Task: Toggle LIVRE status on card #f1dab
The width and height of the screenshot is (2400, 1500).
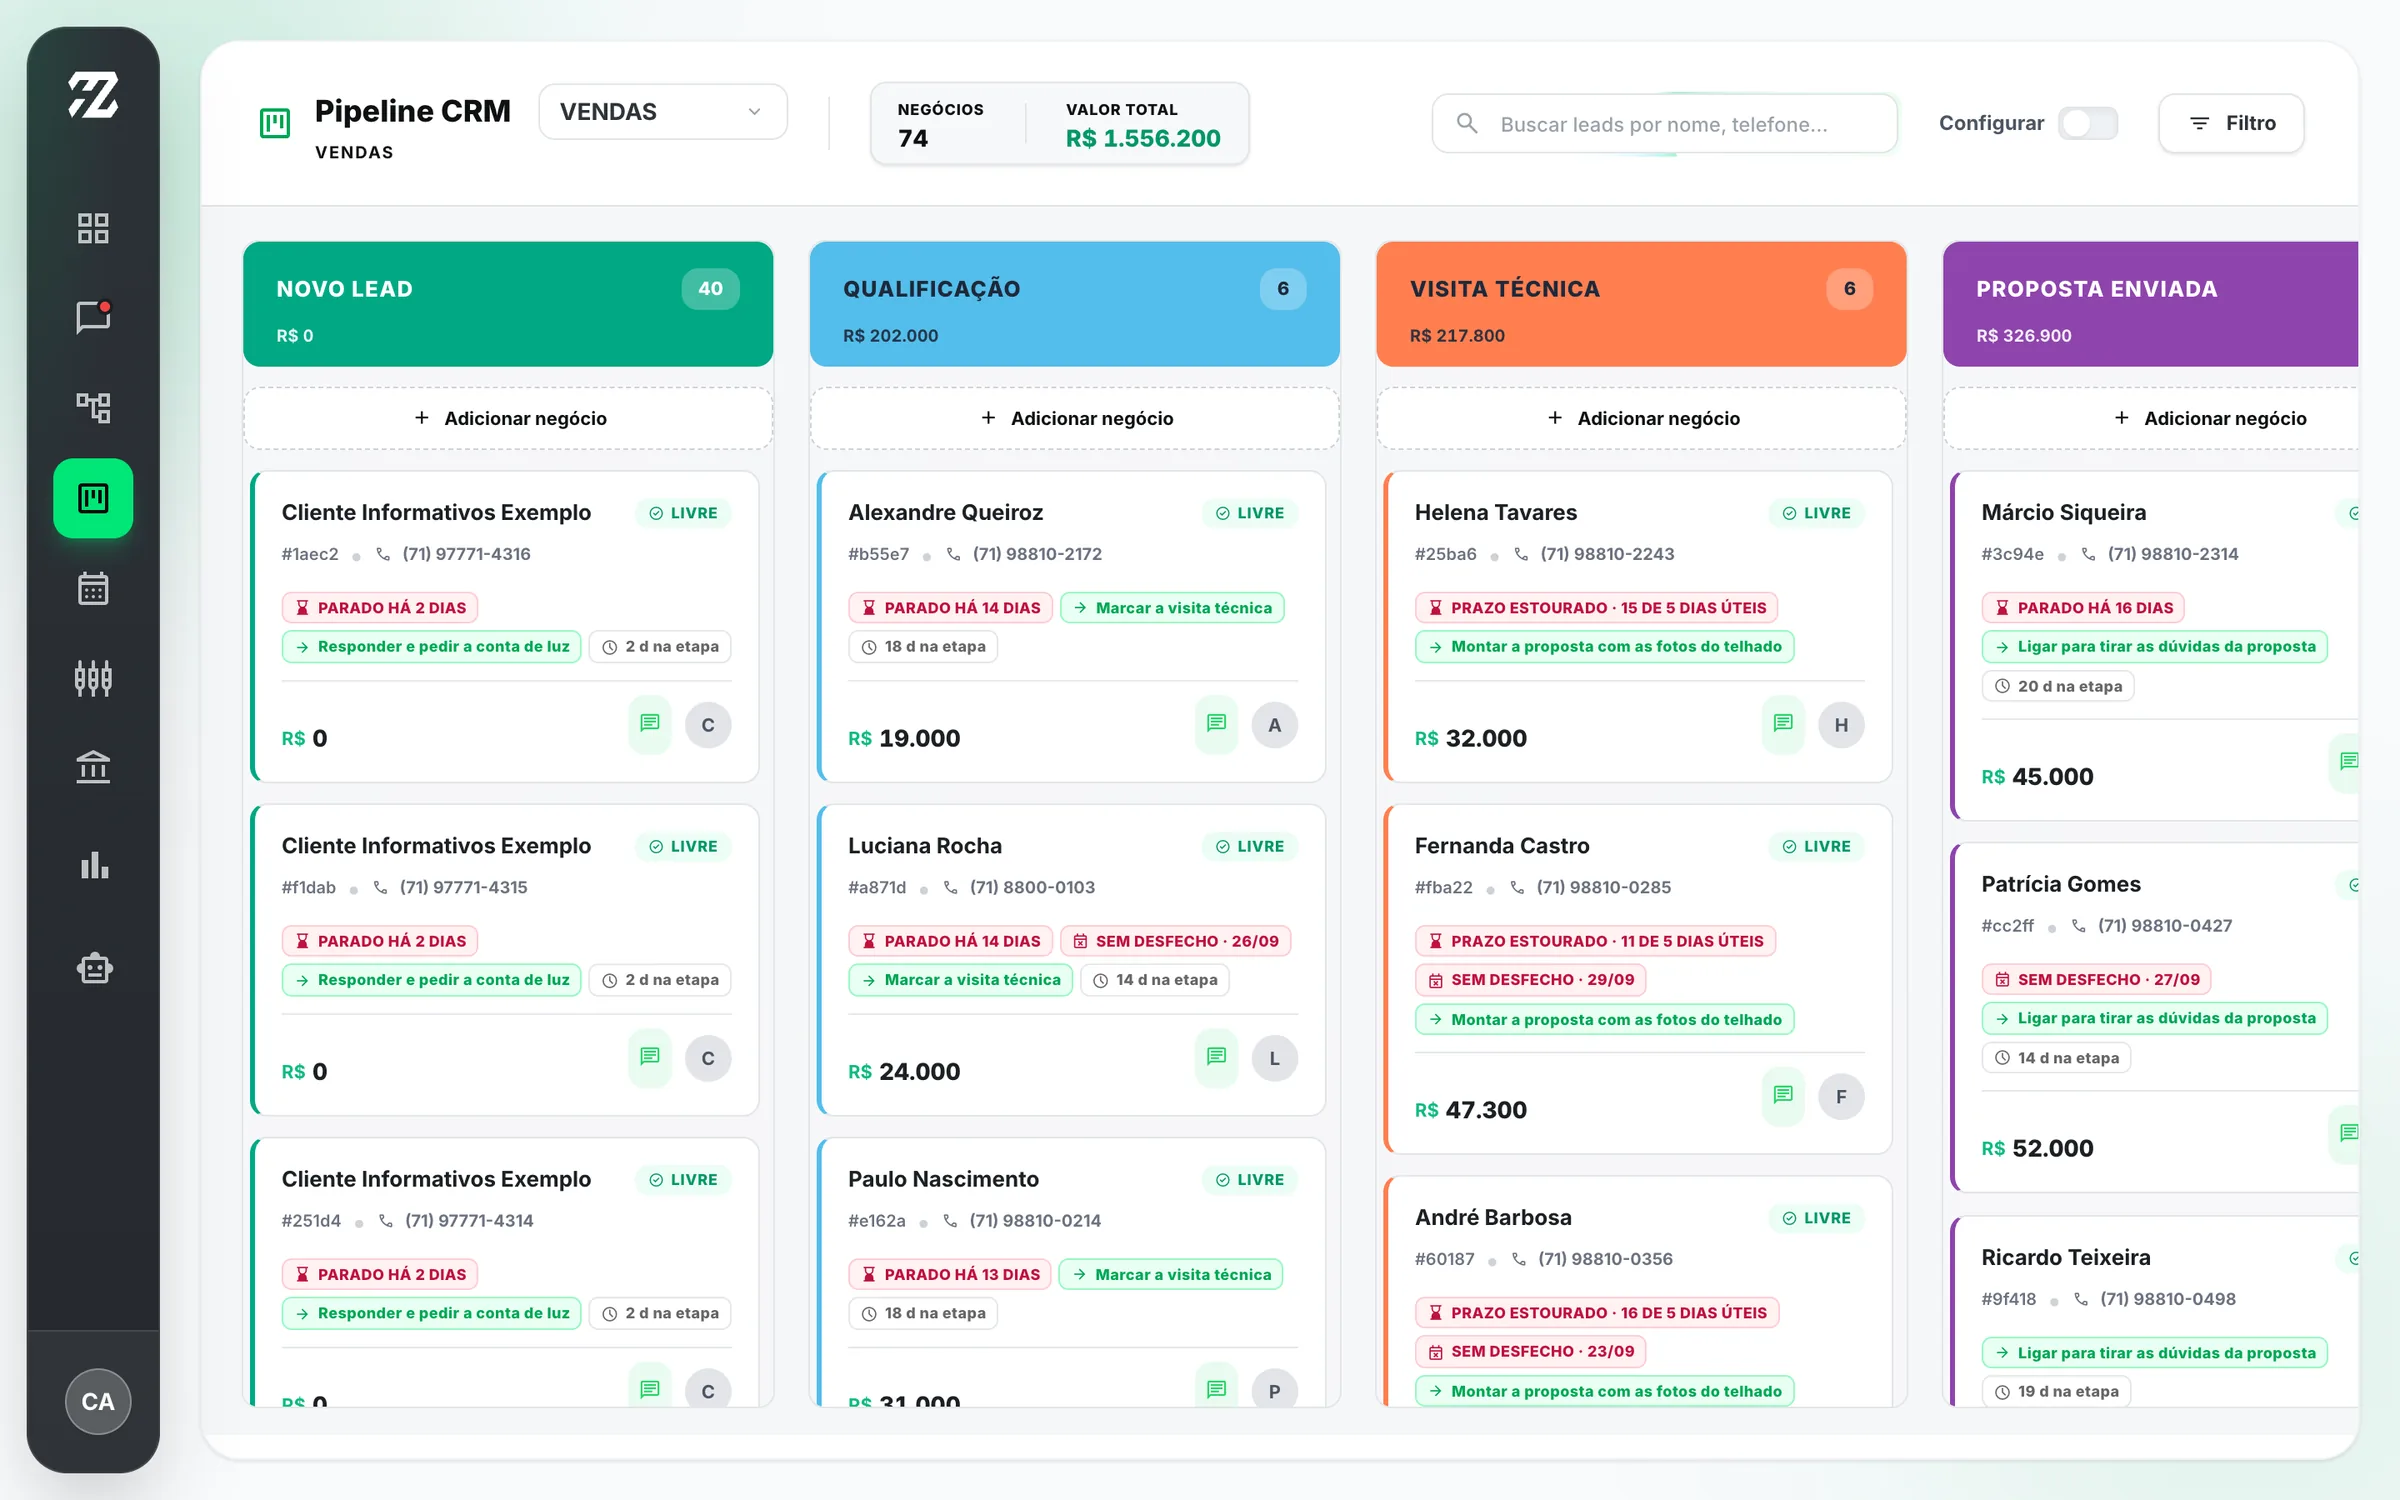Action: (x=684, y=846)
